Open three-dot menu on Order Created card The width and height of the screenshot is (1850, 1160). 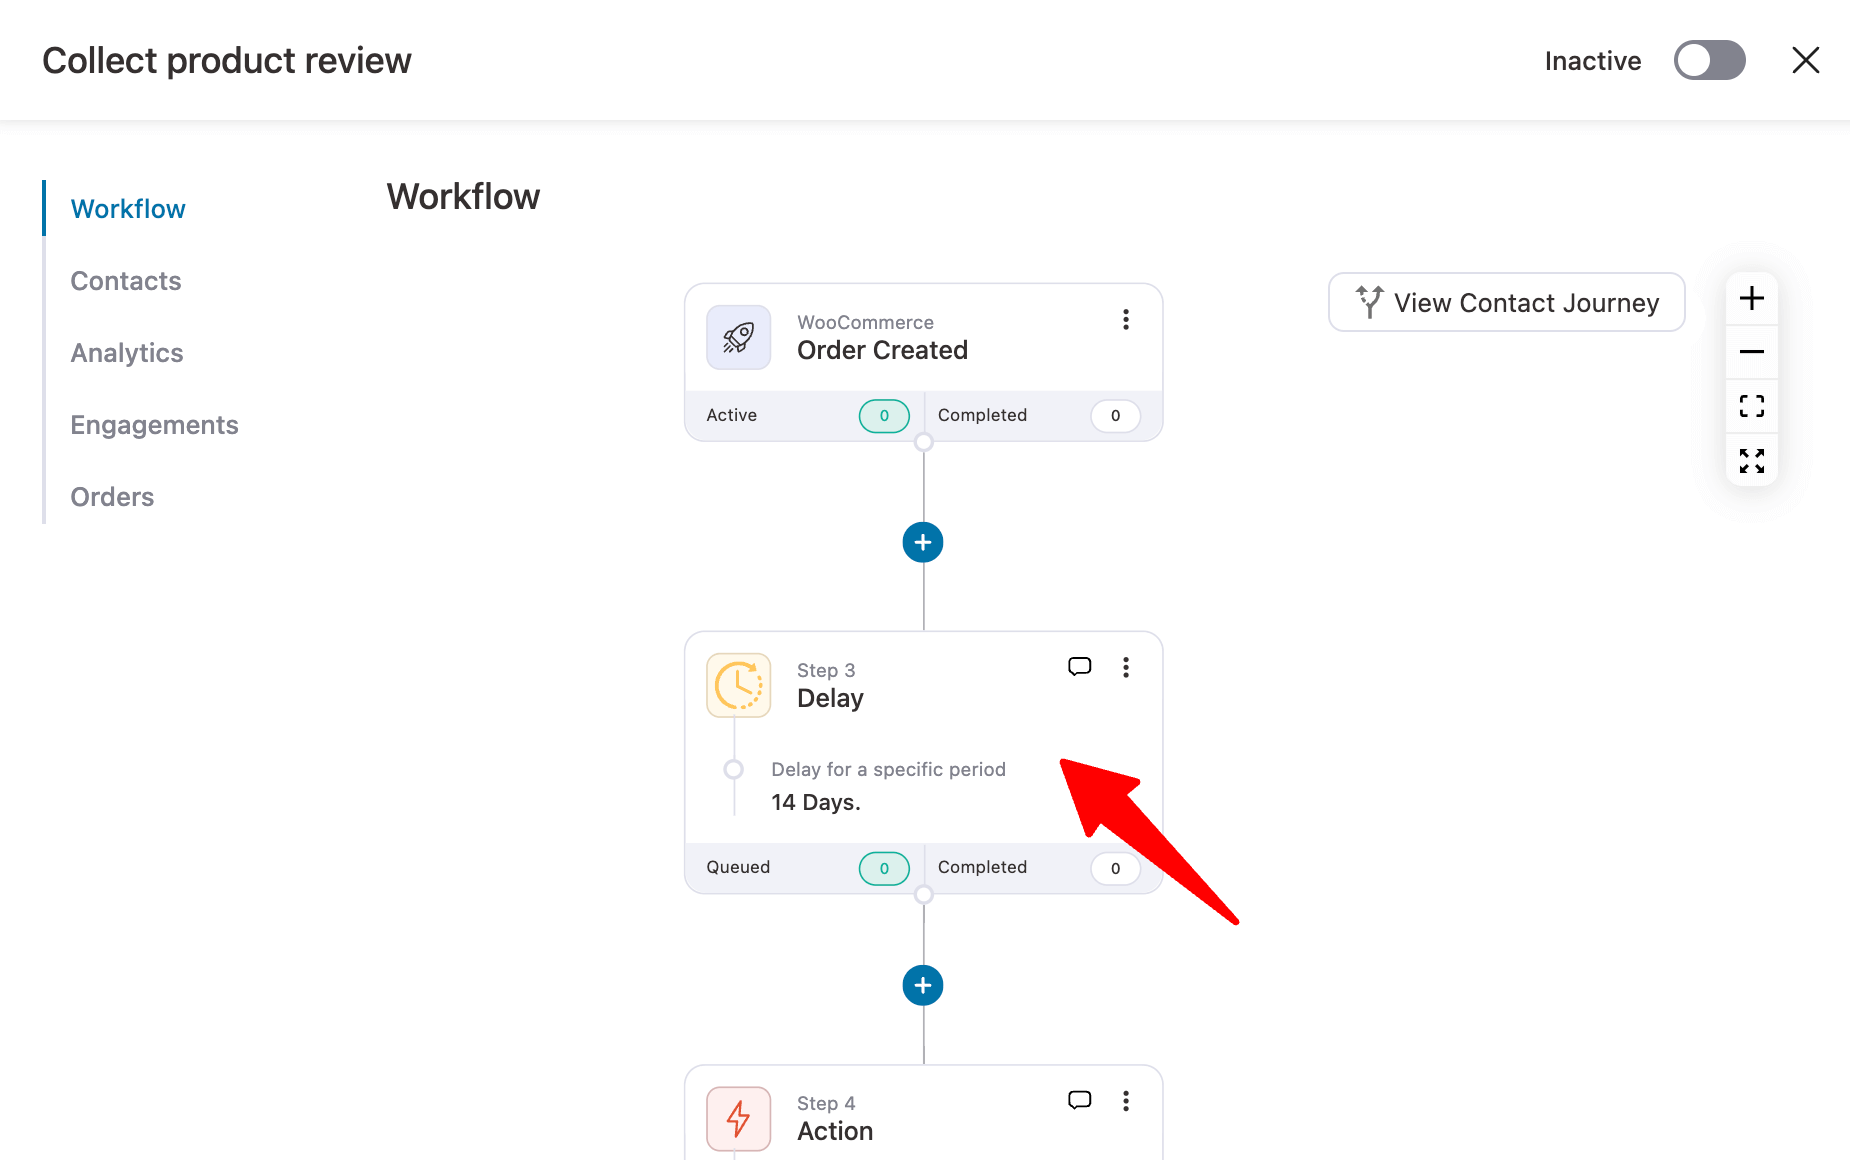(1125, 320)
